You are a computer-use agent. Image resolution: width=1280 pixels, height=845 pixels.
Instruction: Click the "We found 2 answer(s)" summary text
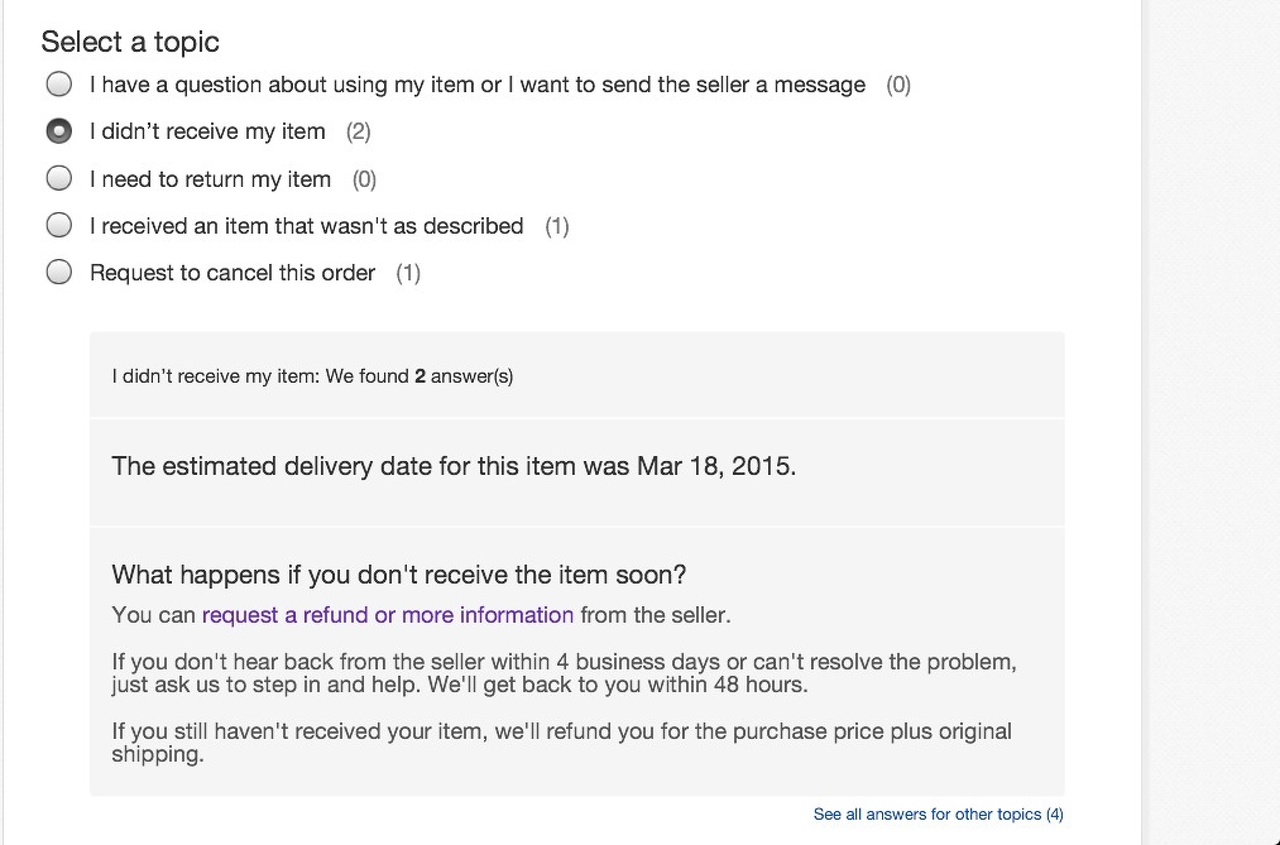tap(312, 377)
